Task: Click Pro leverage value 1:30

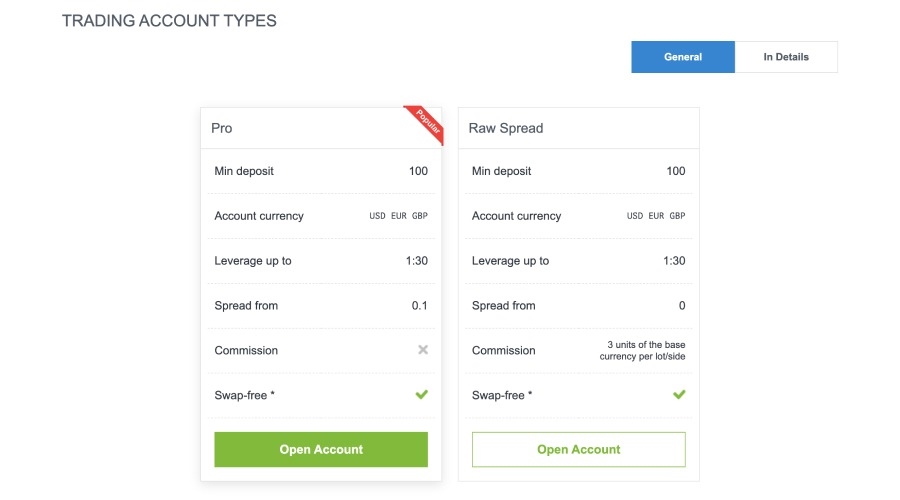Action: 418,261
